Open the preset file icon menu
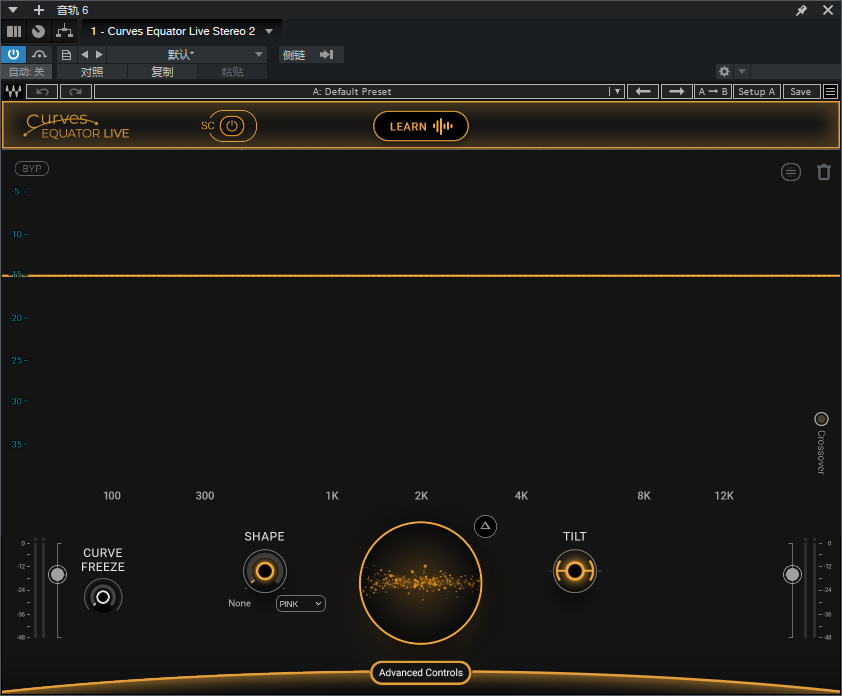The width and height of the screenshot is (842, 696). [x=66, y=55]
